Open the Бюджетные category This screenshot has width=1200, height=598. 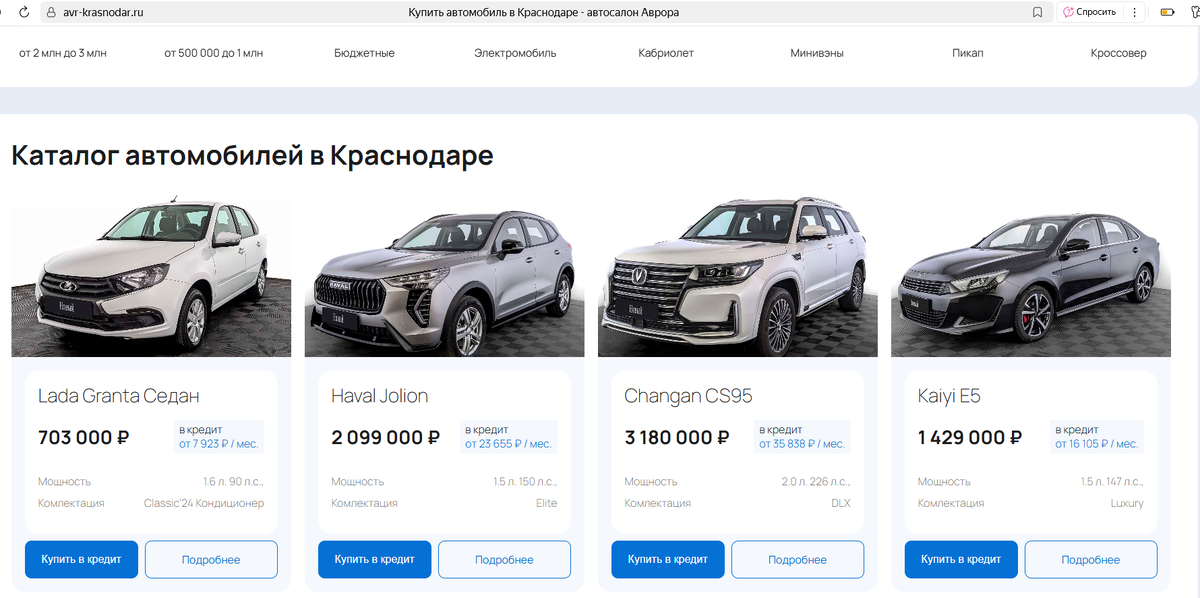point(364,53)
